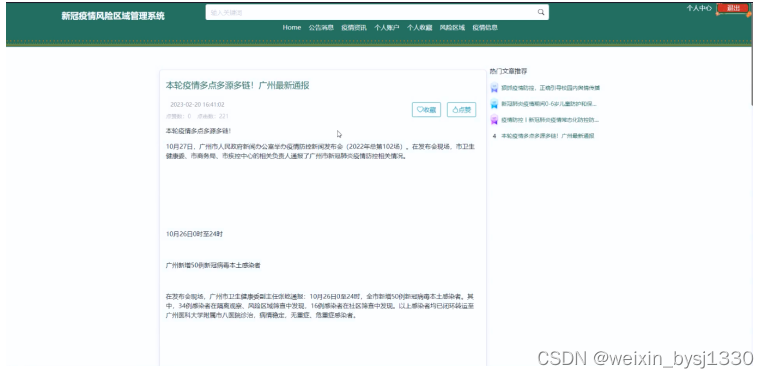Open fourth recommended article 本轮疫情多点多源多链
Viewport: 769px width, 378px height.
(548, 136)
